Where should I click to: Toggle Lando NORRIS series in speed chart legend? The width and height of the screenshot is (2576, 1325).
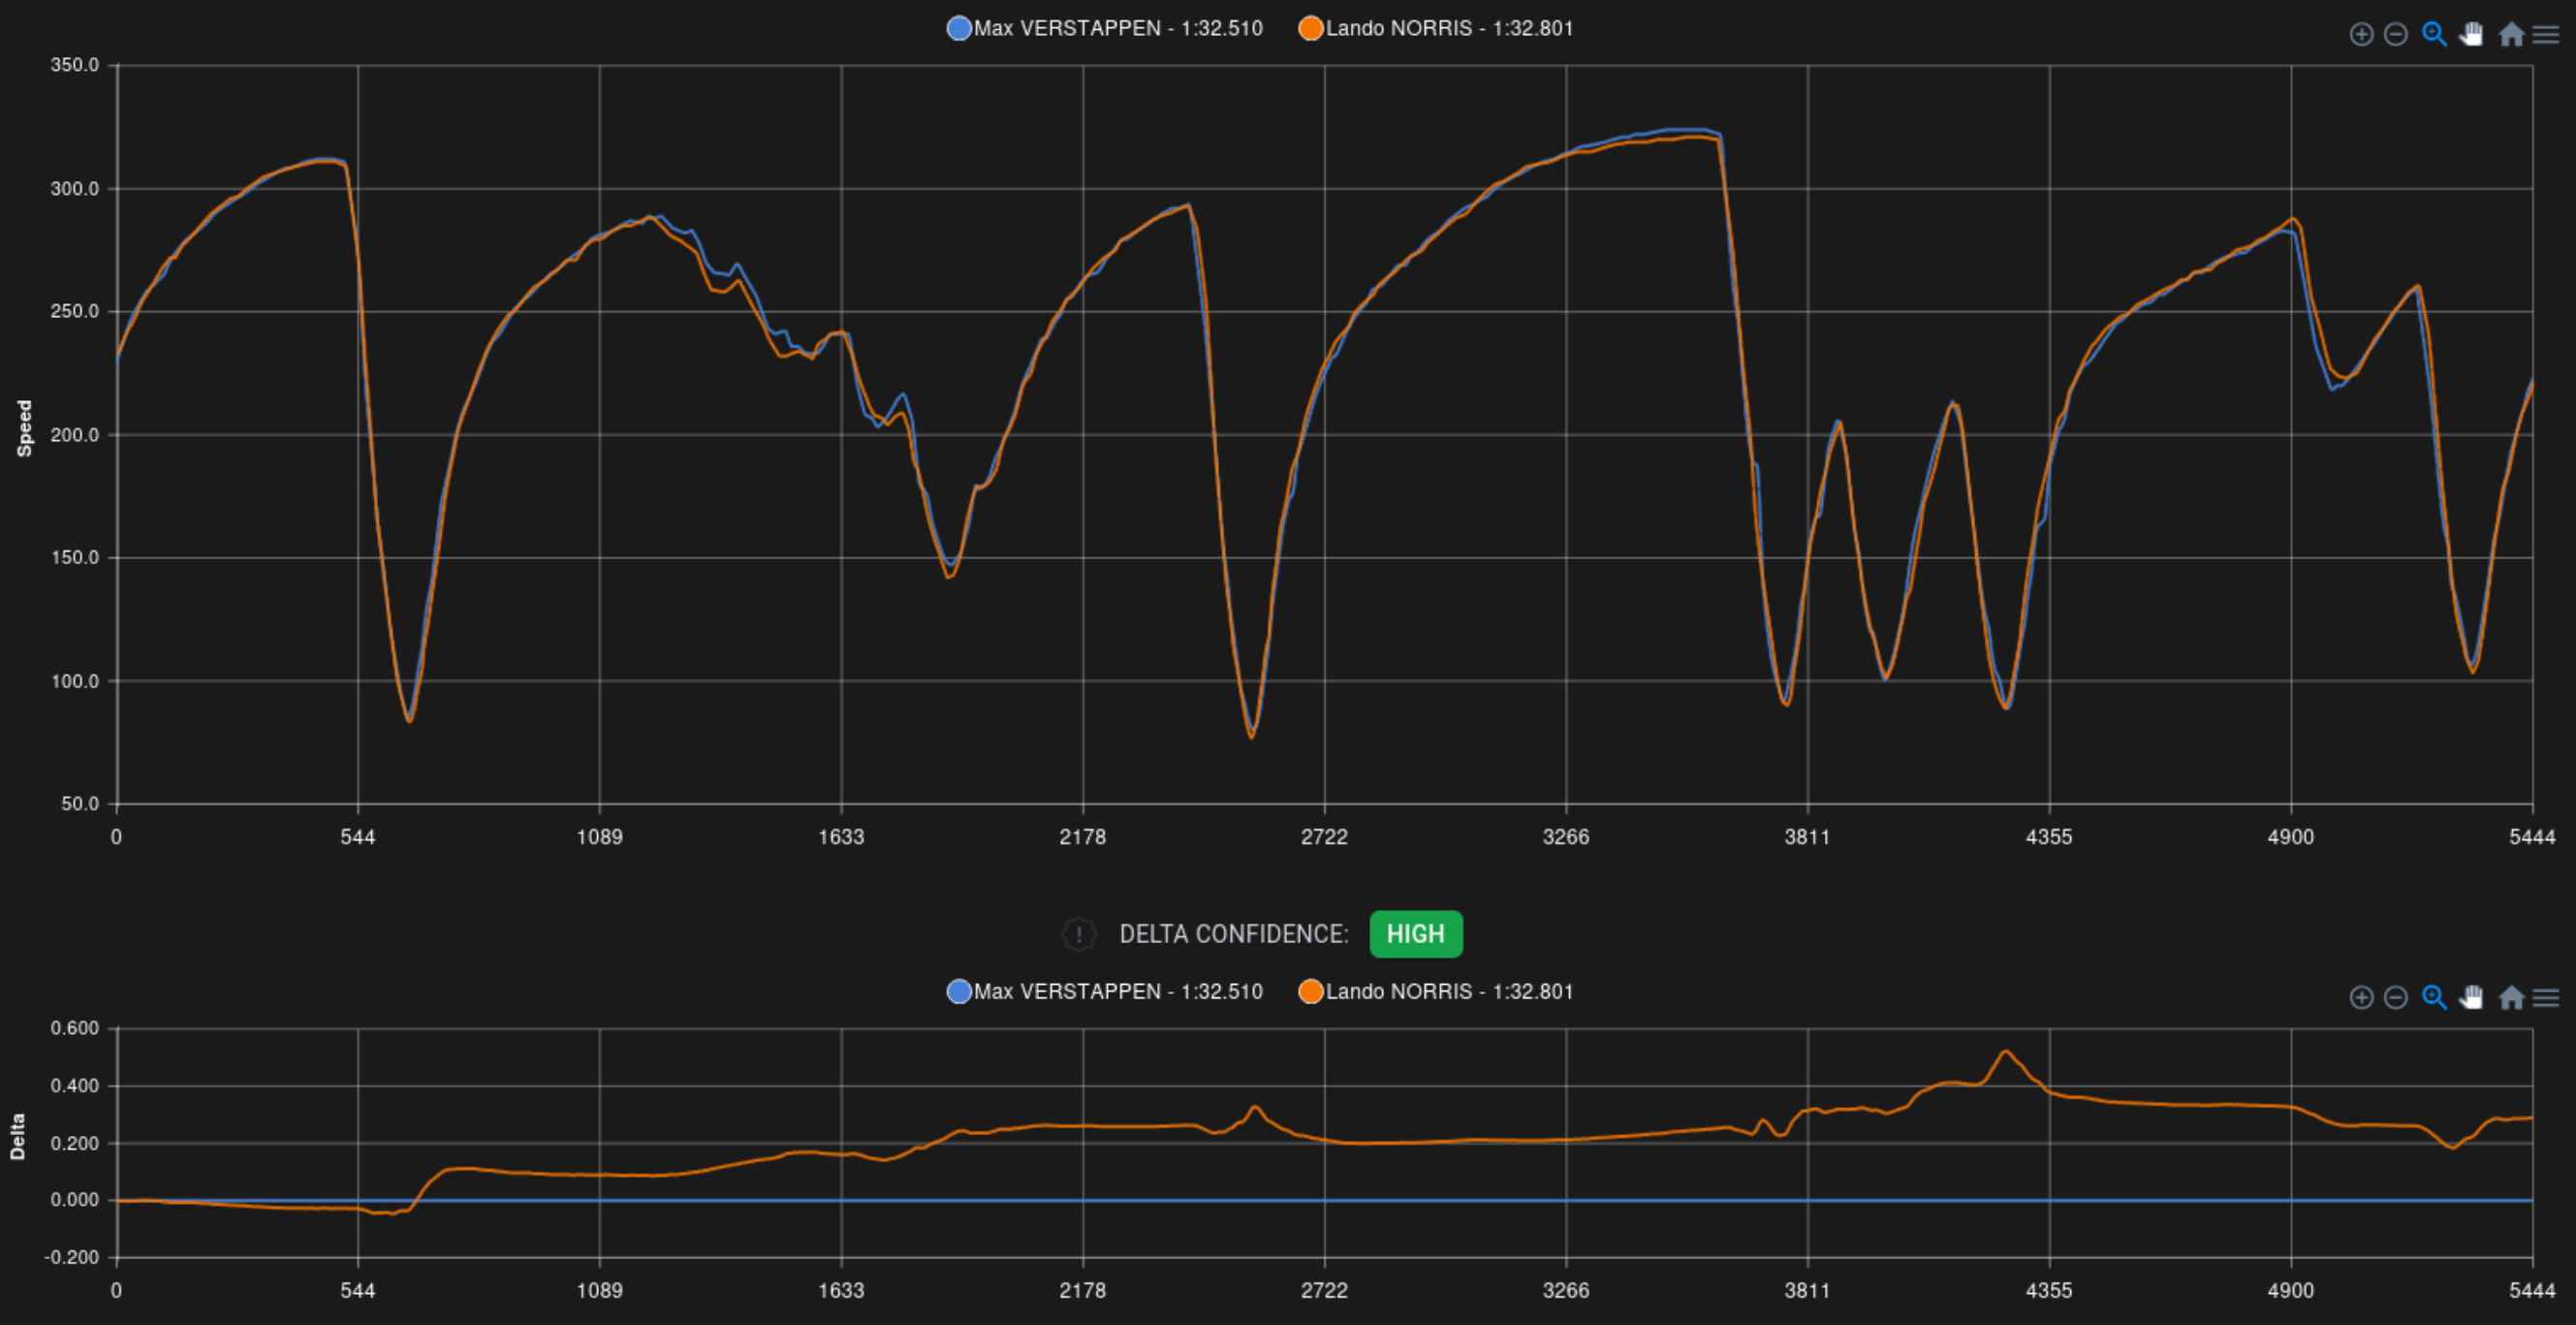1448,28
